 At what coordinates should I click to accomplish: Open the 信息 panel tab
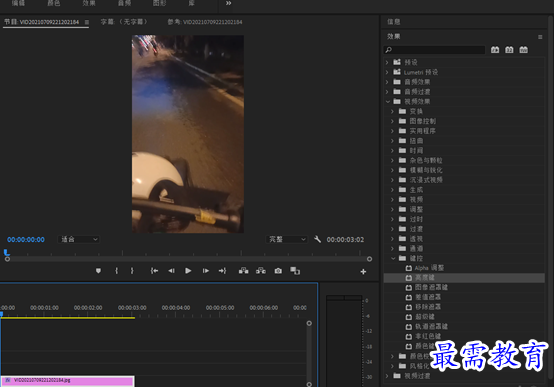[394, 22]
